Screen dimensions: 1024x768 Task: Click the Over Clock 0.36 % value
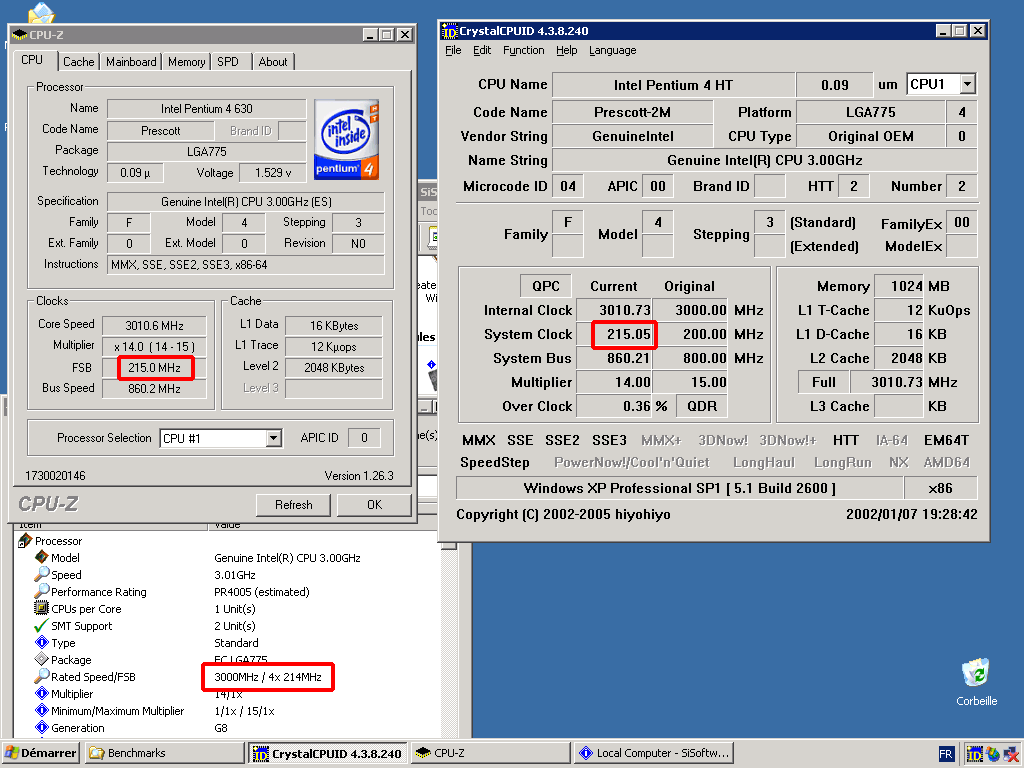click(615, 406)
